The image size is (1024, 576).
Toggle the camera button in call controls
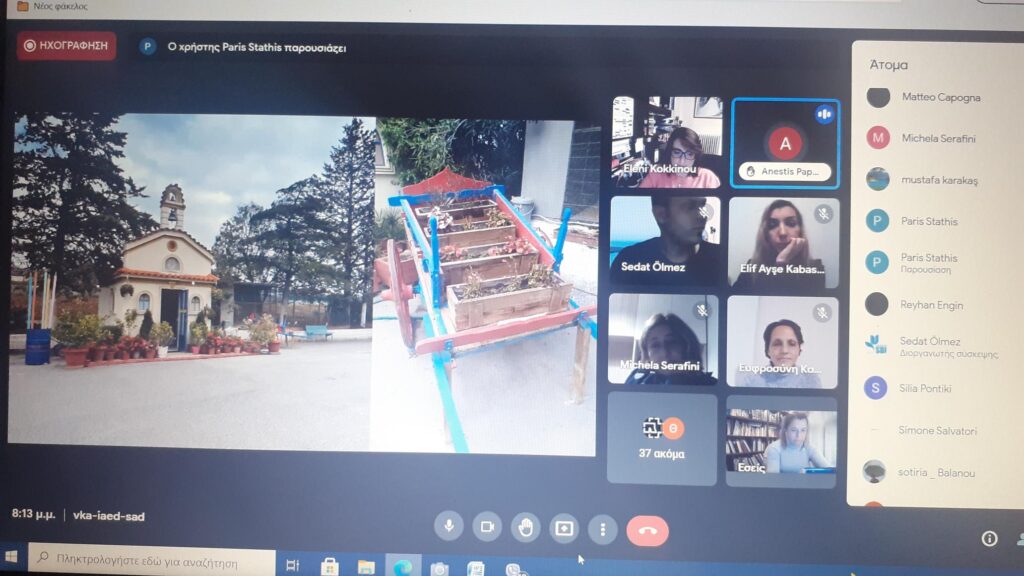[x=487, y=527]
